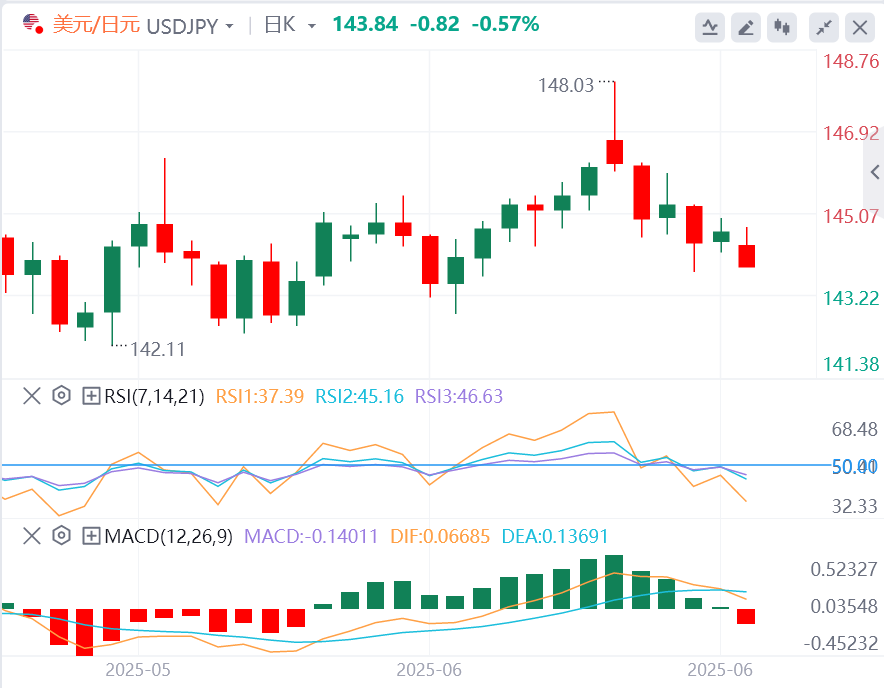Screen dimensions: 884x688
Task: Open the indicators line-chart icon
Action: (710, 27)
